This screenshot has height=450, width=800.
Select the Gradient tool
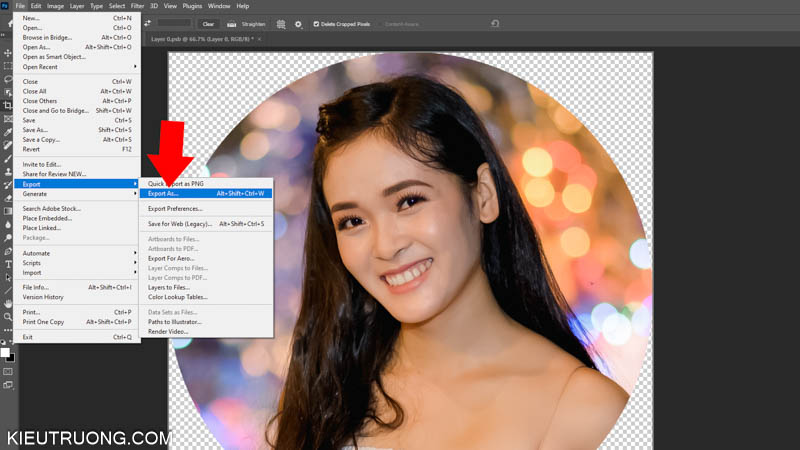click(8, 211)
